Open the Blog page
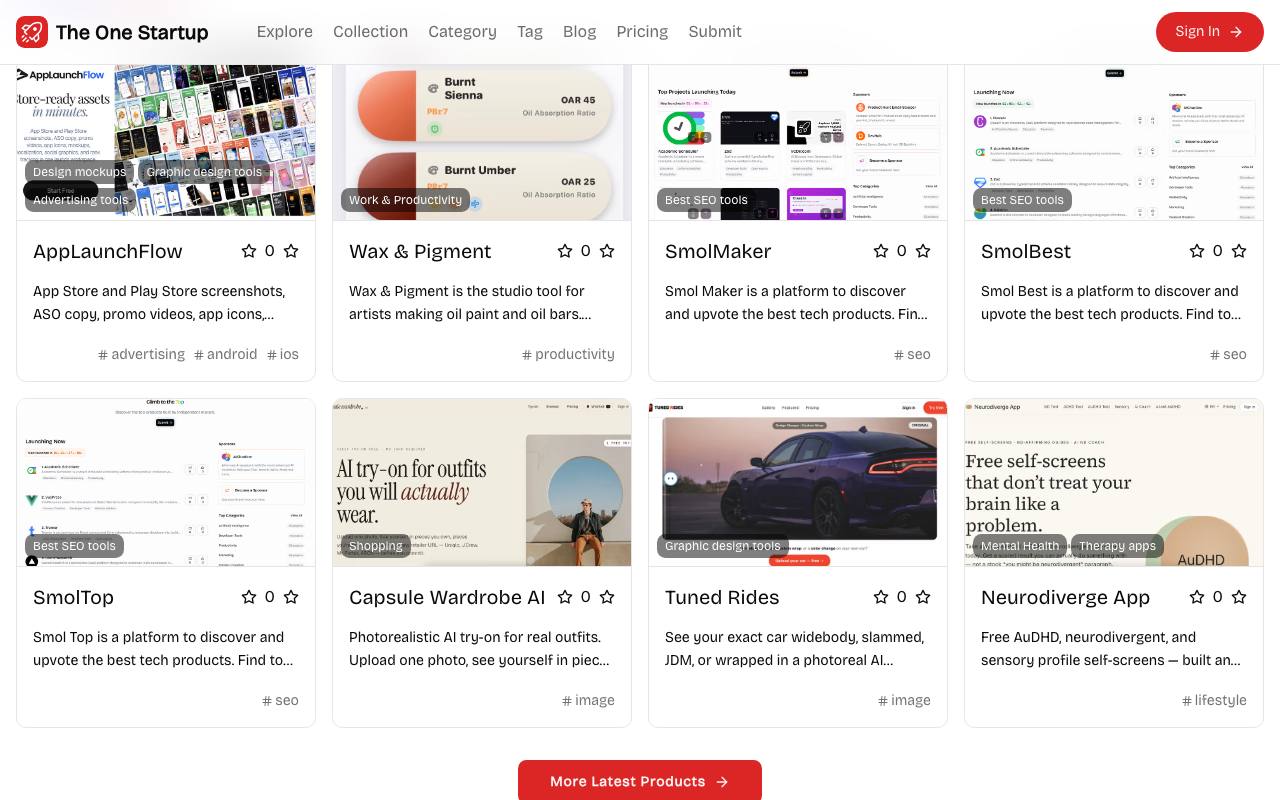1280x800 pixels. click(x=580, y=32)
